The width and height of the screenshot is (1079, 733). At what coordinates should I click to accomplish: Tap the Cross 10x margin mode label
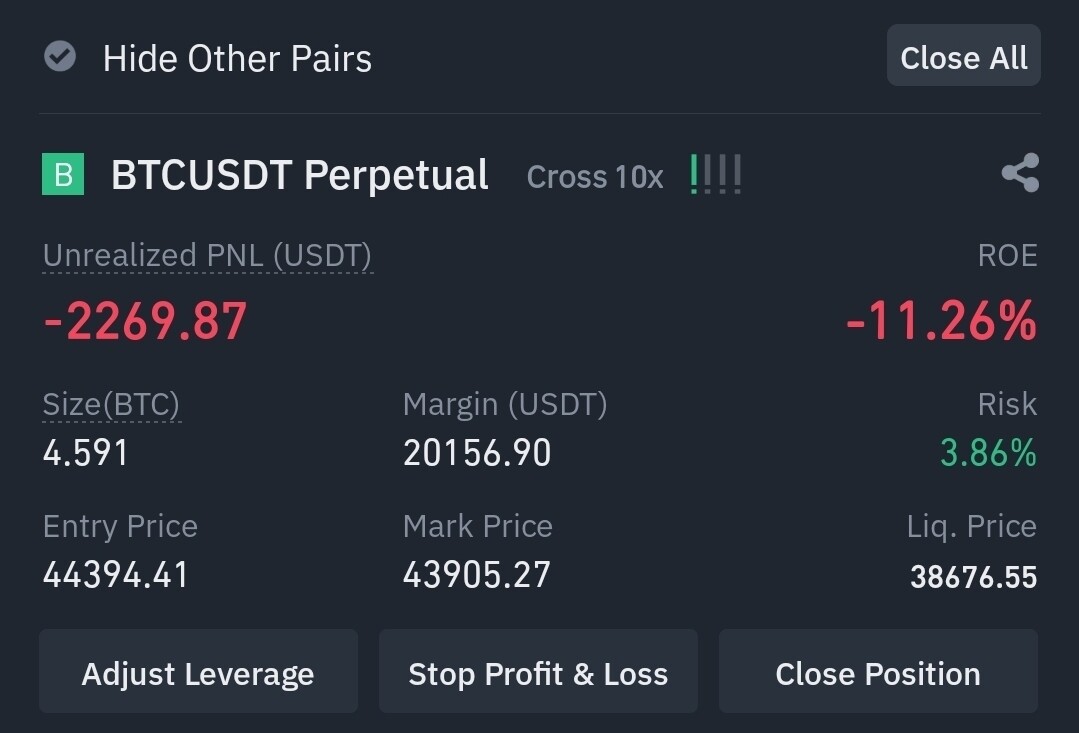pos(595,177)
